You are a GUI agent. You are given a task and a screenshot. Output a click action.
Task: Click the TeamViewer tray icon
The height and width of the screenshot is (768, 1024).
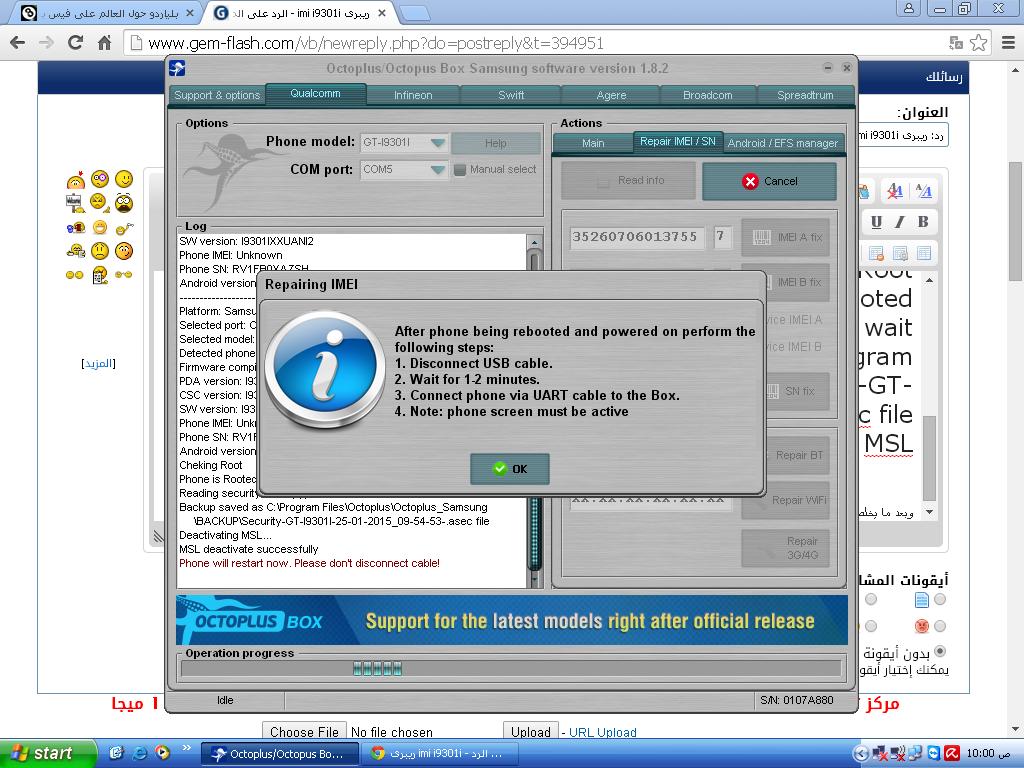pos(935,754)
